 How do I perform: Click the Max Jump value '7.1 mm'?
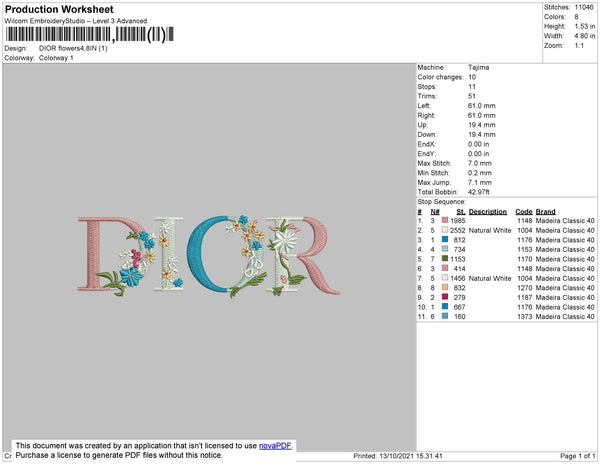480,182
